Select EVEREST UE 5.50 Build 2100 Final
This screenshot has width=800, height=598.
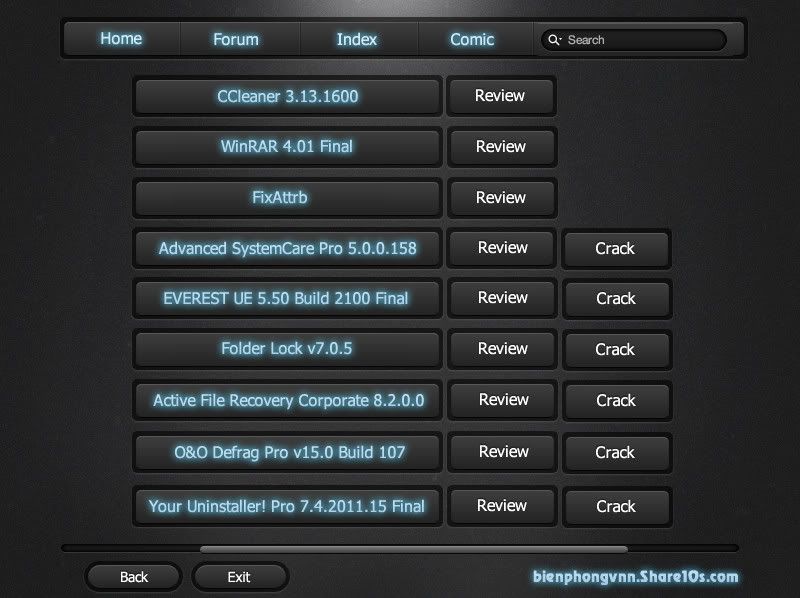[287, 298]
